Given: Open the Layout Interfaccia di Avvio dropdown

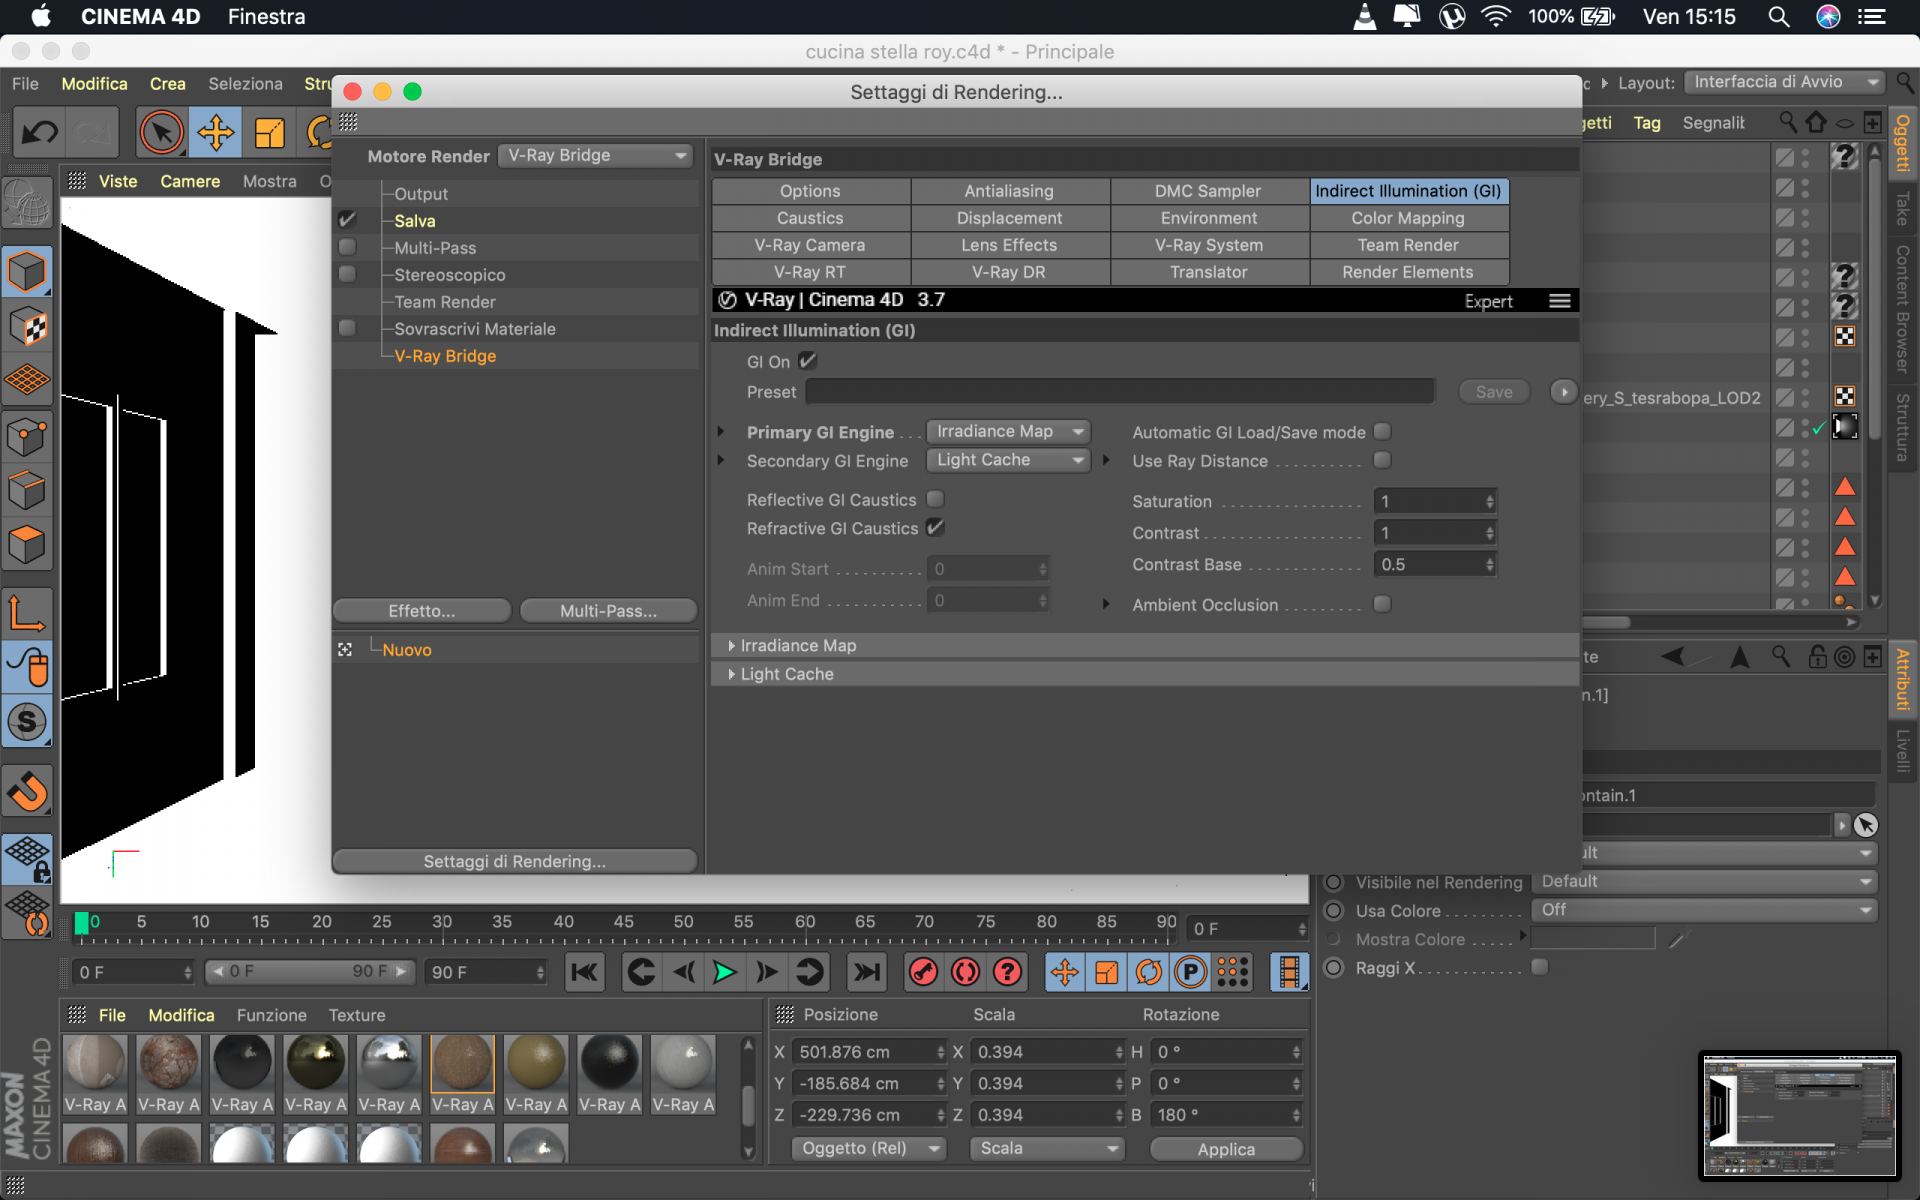Looking at the screenshot, I should 1784,82.
